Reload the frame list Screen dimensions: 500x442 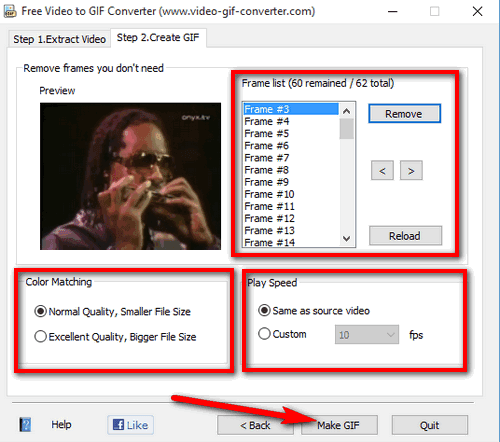pos(405,236)
